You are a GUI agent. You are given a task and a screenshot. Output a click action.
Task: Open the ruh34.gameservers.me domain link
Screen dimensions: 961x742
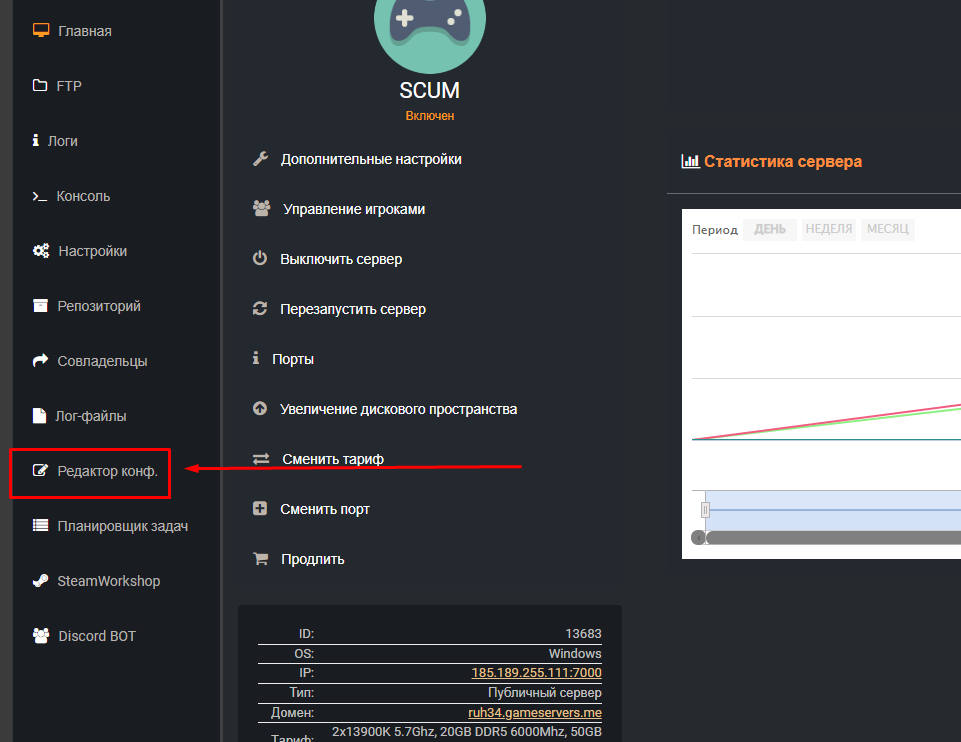[x=534, y=713]
